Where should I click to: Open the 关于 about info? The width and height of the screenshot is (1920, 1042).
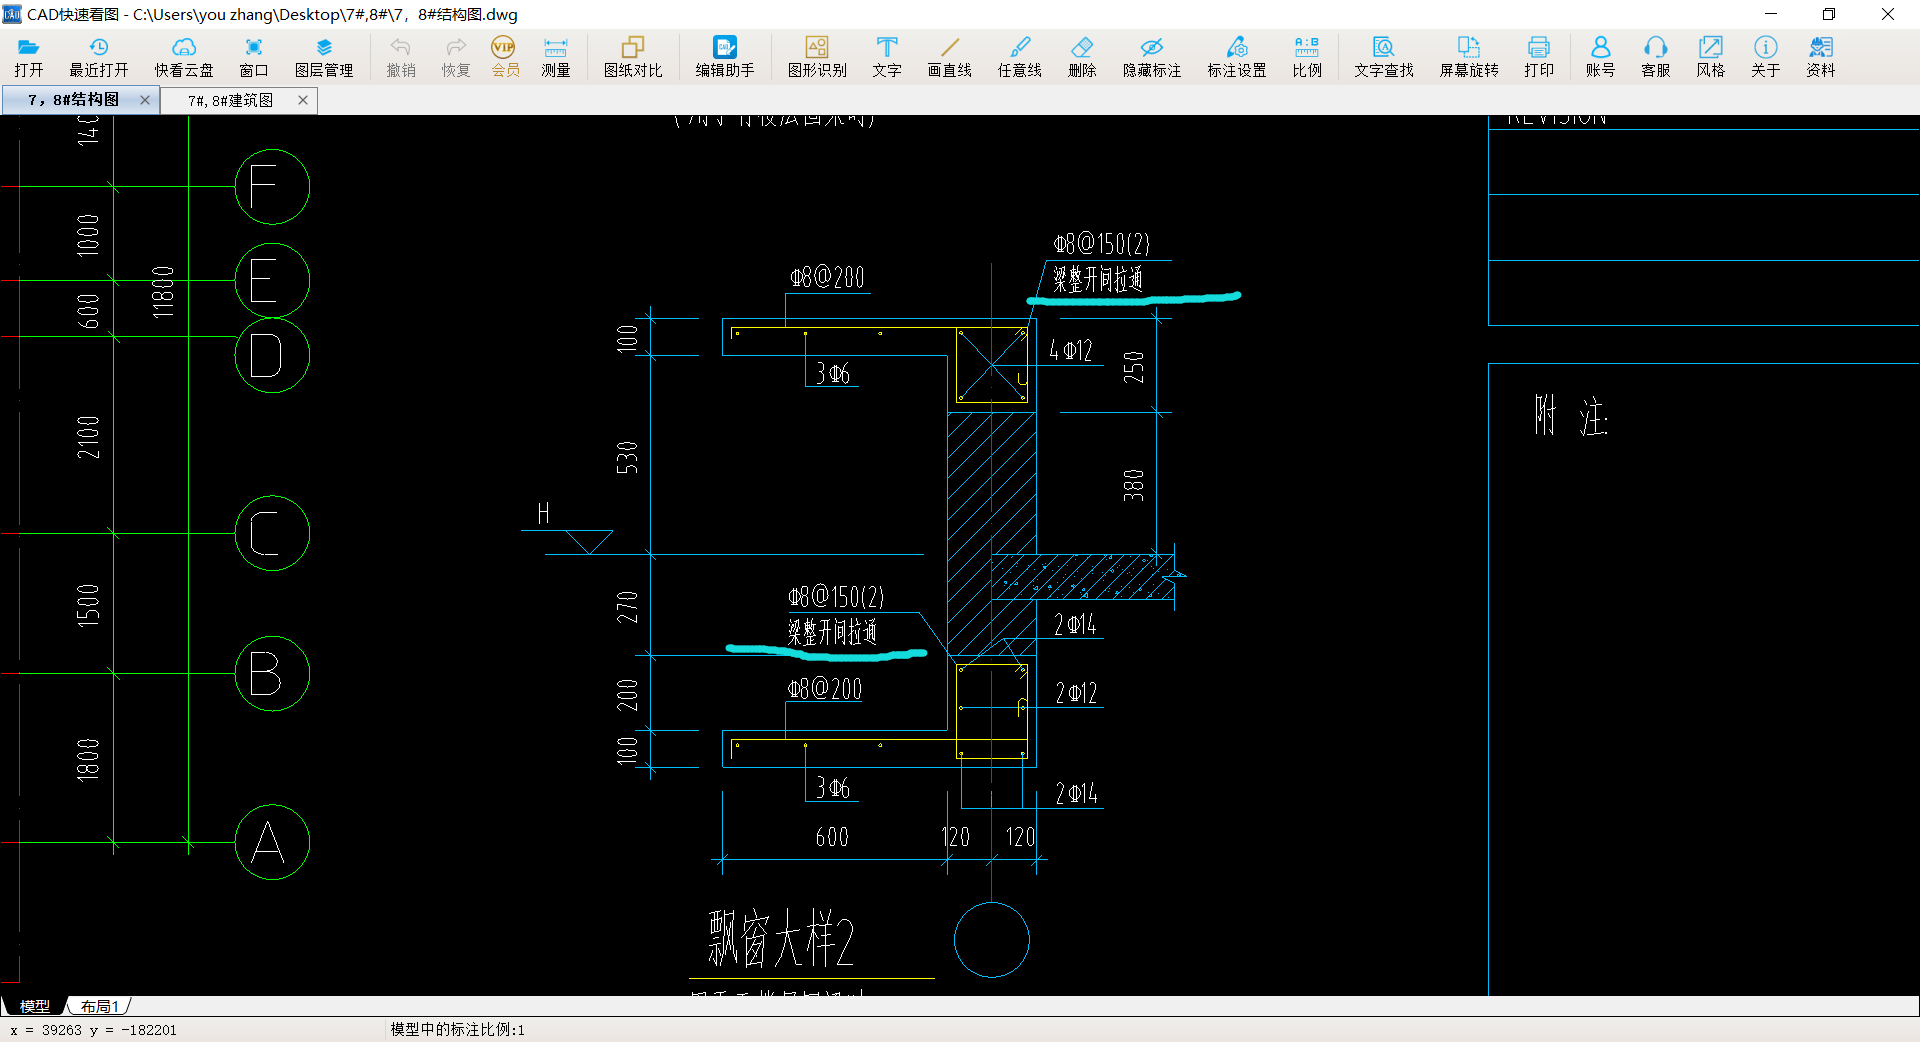pyautogui.click(x=1766, y=57)
